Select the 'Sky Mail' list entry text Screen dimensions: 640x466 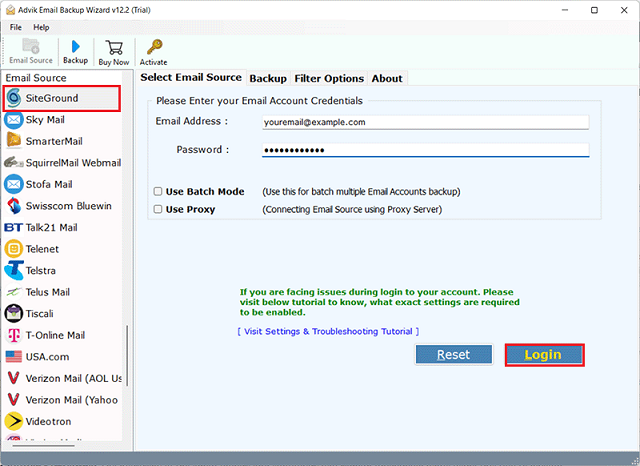click(x=45, y=120)
